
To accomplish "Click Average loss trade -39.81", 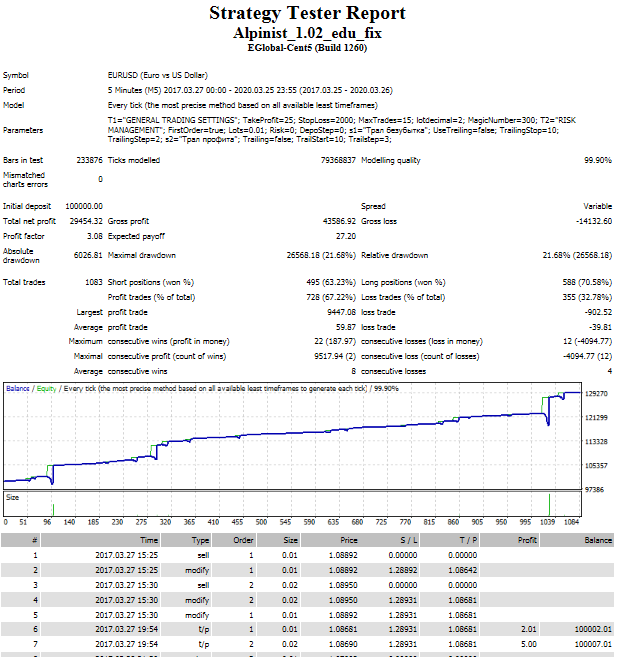I will [x=600, y=328].
